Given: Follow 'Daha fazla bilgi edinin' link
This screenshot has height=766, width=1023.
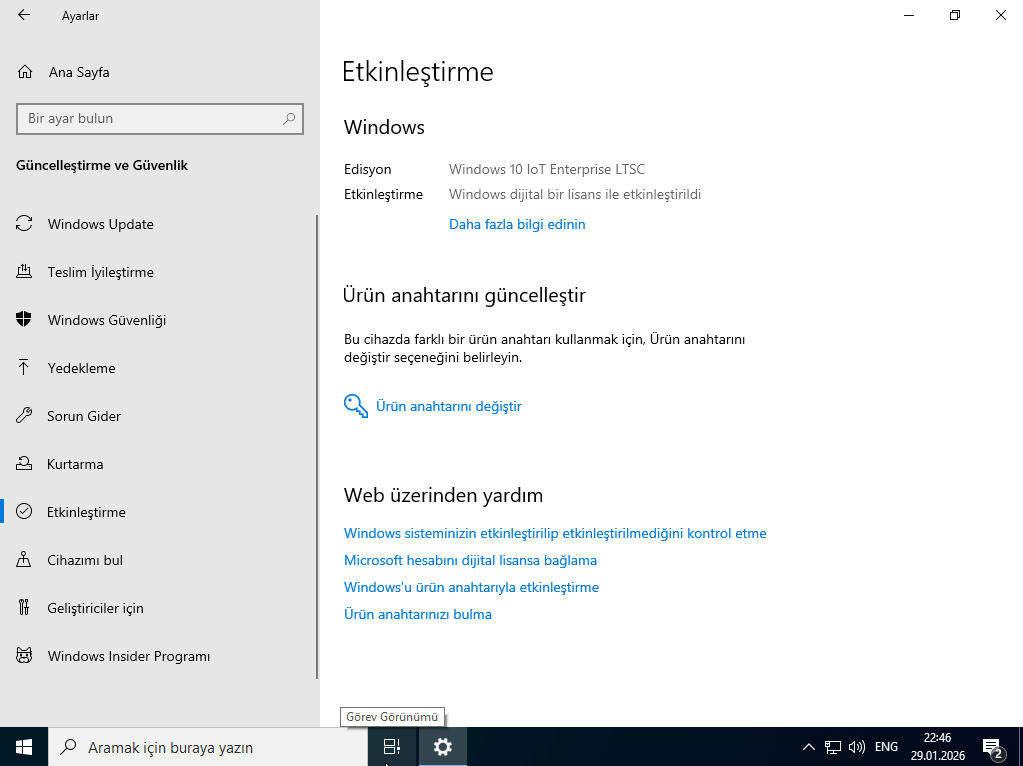Looking at the screenshot, I should pyautogui.click(x=517, y=224).
